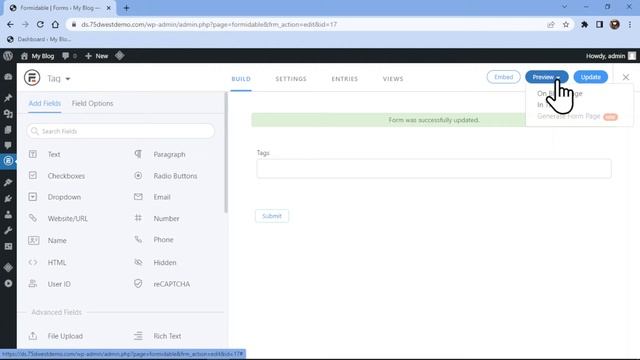Open the browser extensions menu
Image resolution: width=640 pixels, height=360 pixels.
[x=584, y=24]
